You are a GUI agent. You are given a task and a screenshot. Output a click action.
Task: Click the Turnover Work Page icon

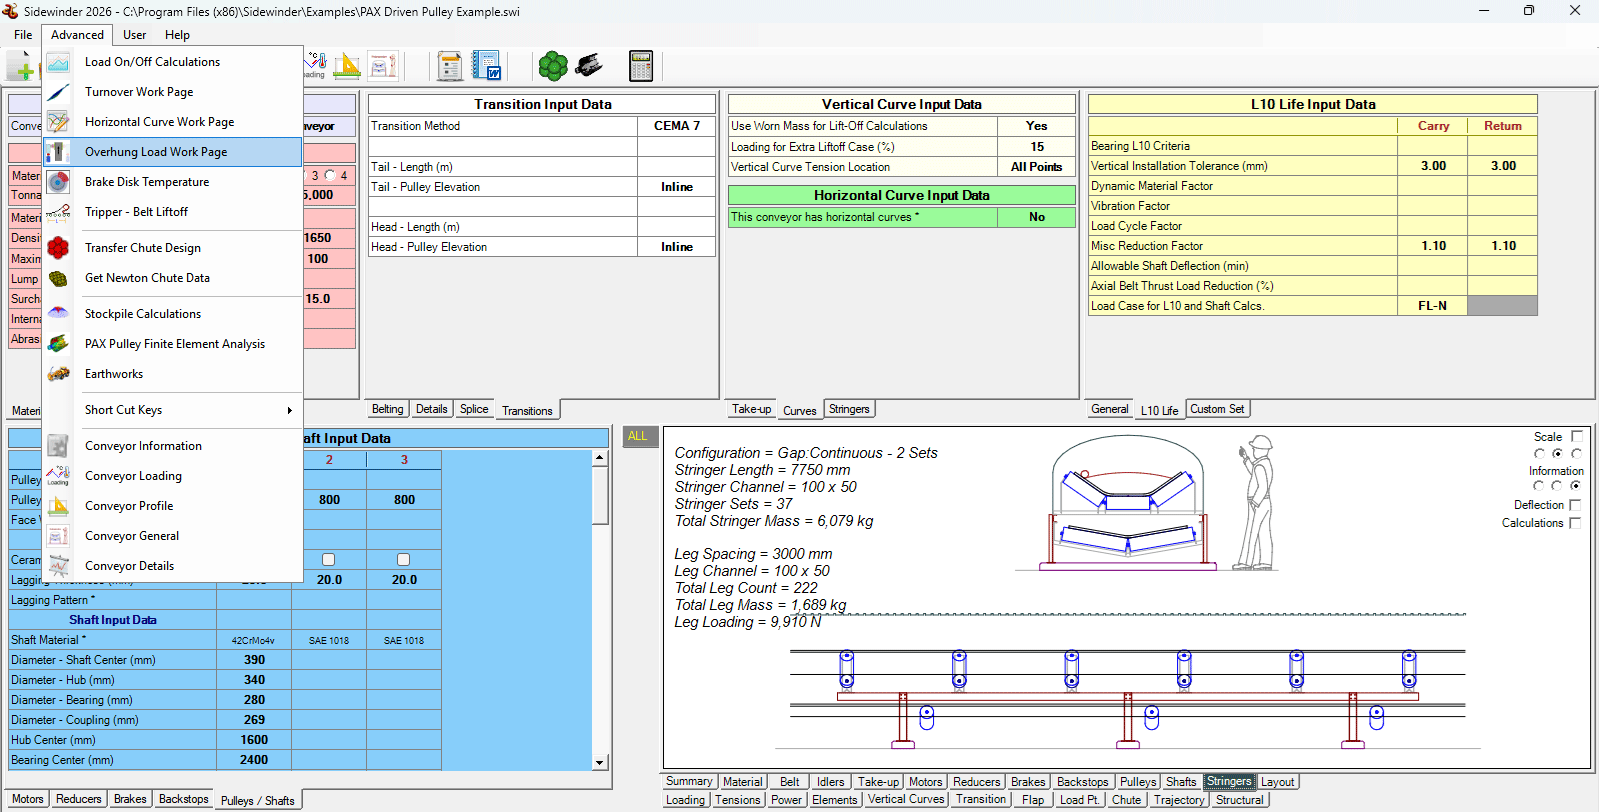58,92
